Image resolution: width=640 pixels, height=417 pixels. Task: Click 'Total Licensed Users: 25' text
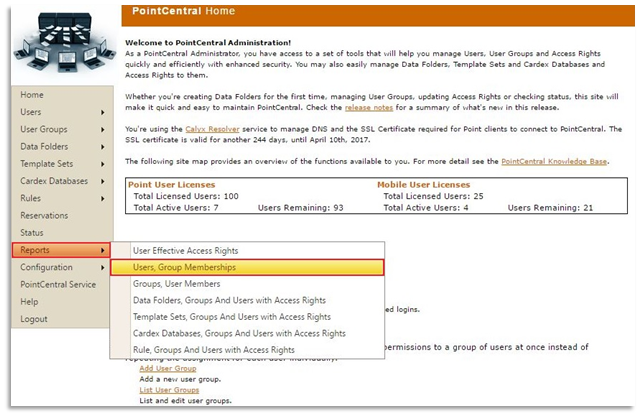pyautogui.click(x=433, y=196)
